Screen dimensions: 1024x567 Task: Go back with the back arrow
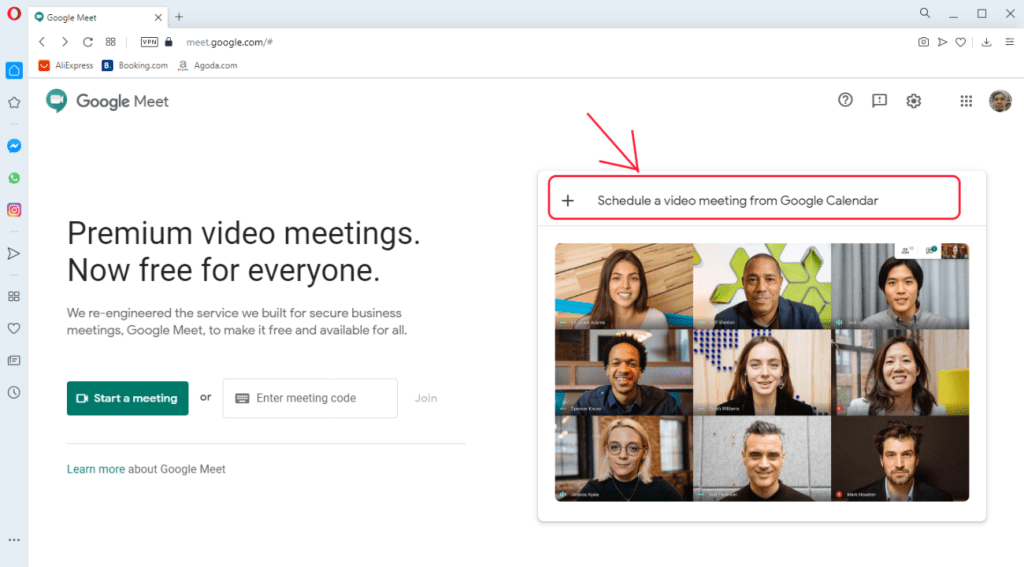(x=42, y=42)
